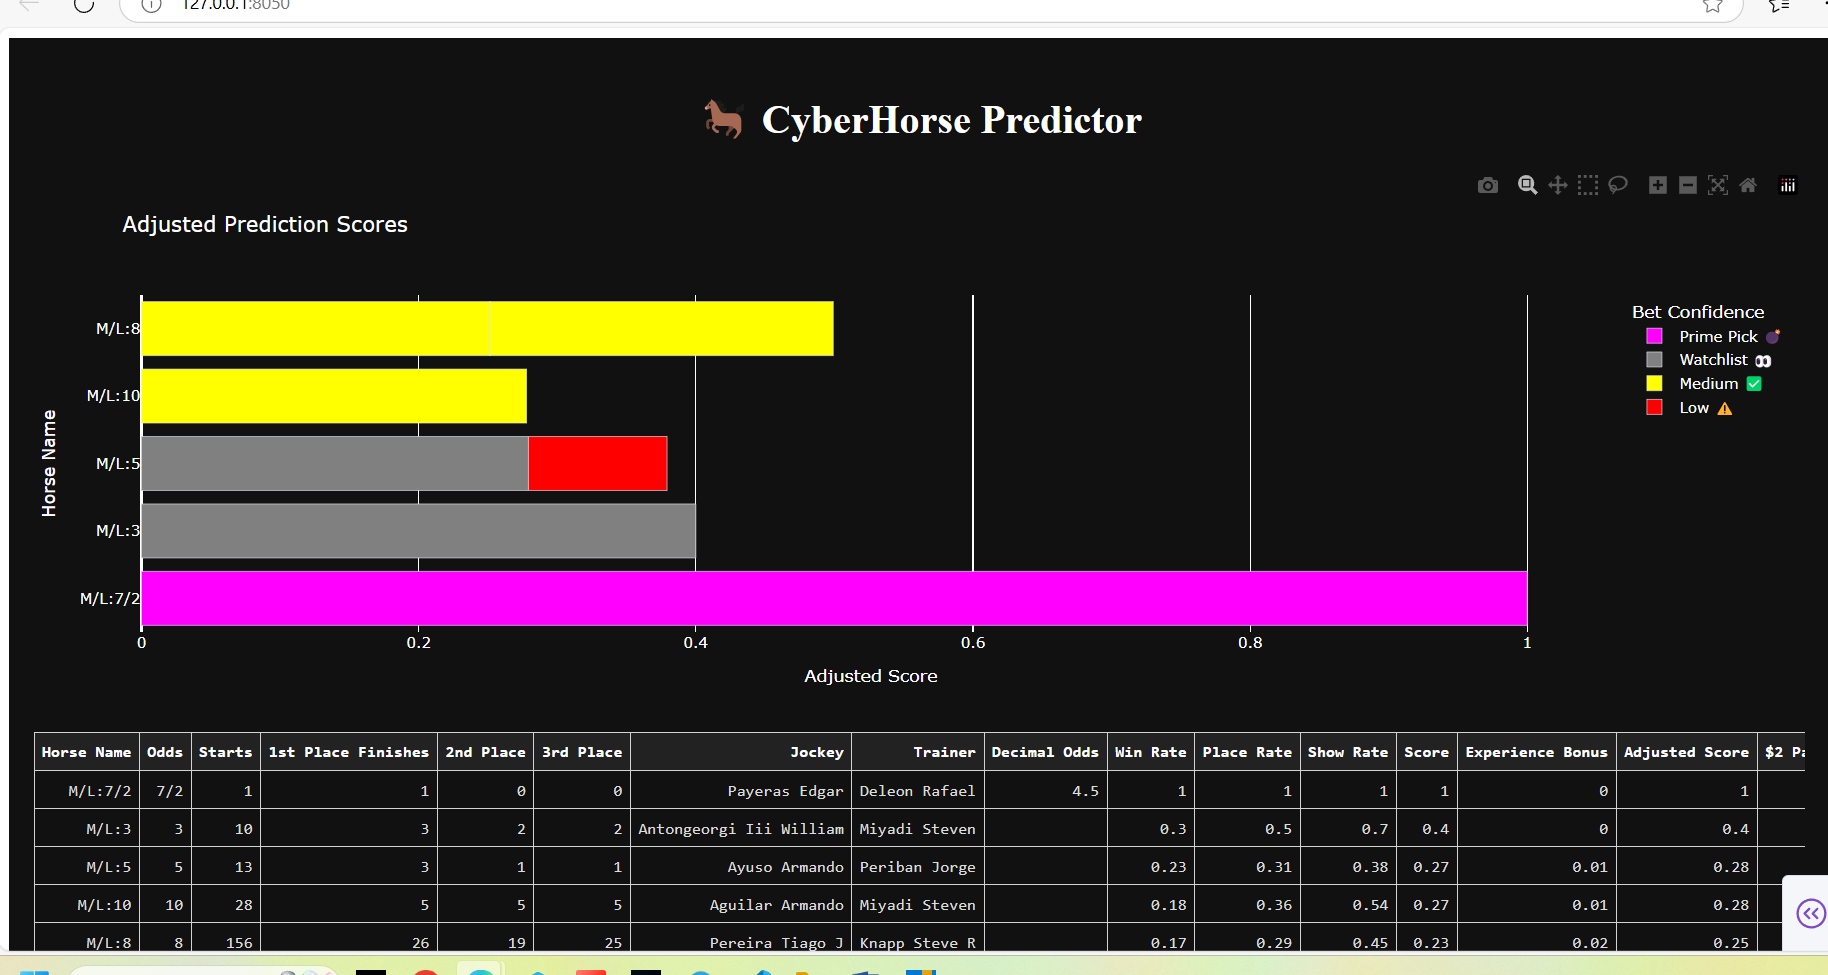The height and width of the screenshot is (975, 1828).
Task: Open the Plotly logo link in the modebar
Action: point(1788,185)
